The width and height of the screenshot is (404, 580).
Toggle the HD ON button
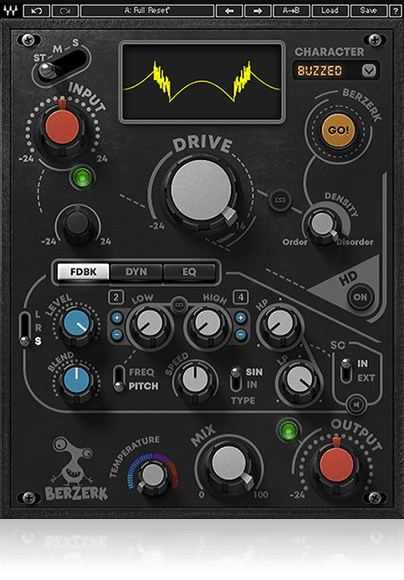tap(360, 297)
